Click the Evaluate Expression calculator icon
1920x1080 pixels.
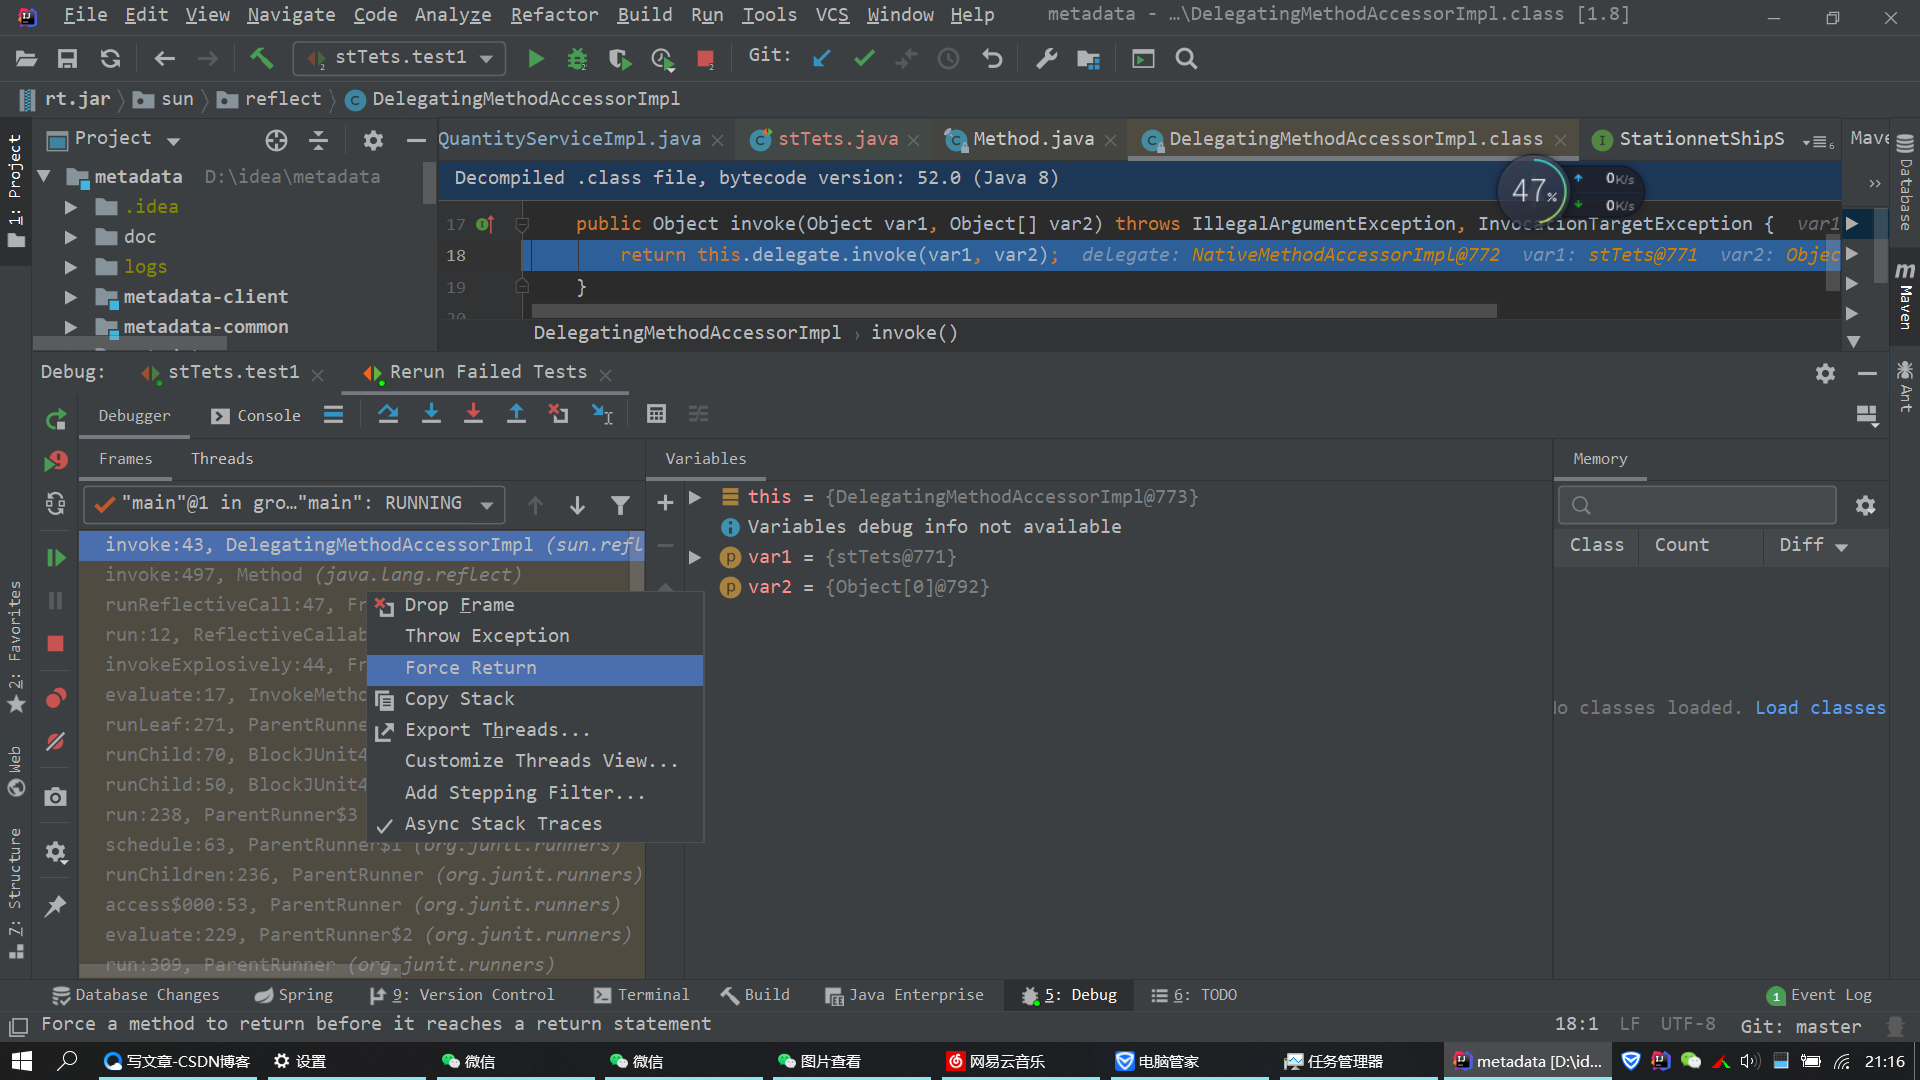(656, 414)
